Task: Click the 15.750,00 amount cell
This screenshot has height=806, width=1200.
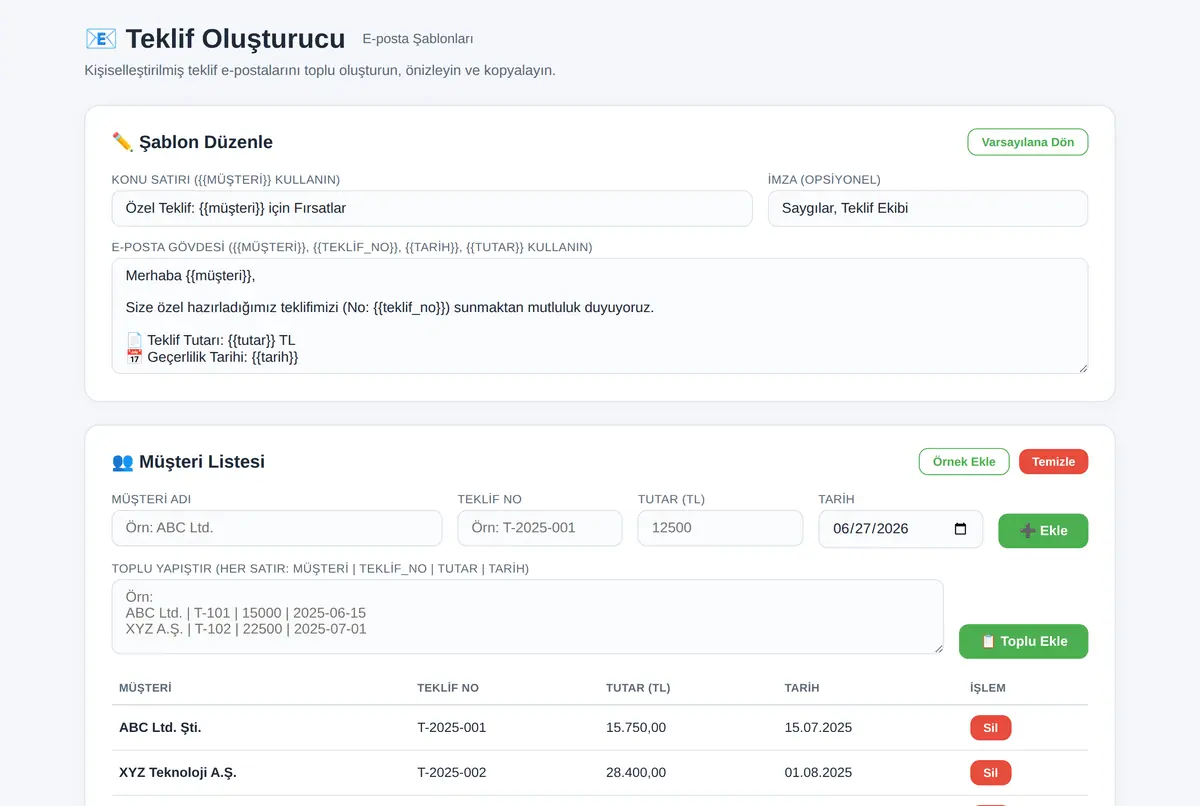Action: 636,728
